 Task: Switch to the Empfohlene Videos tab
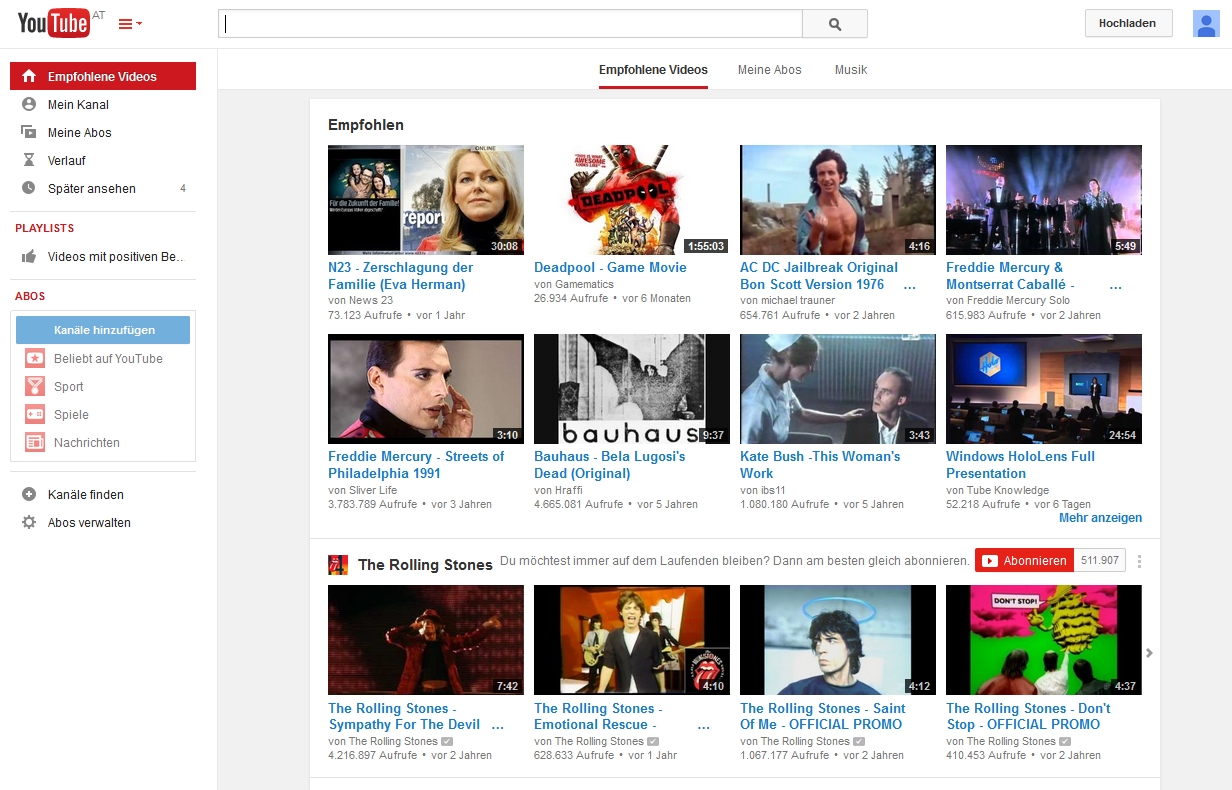click(653, 70)
